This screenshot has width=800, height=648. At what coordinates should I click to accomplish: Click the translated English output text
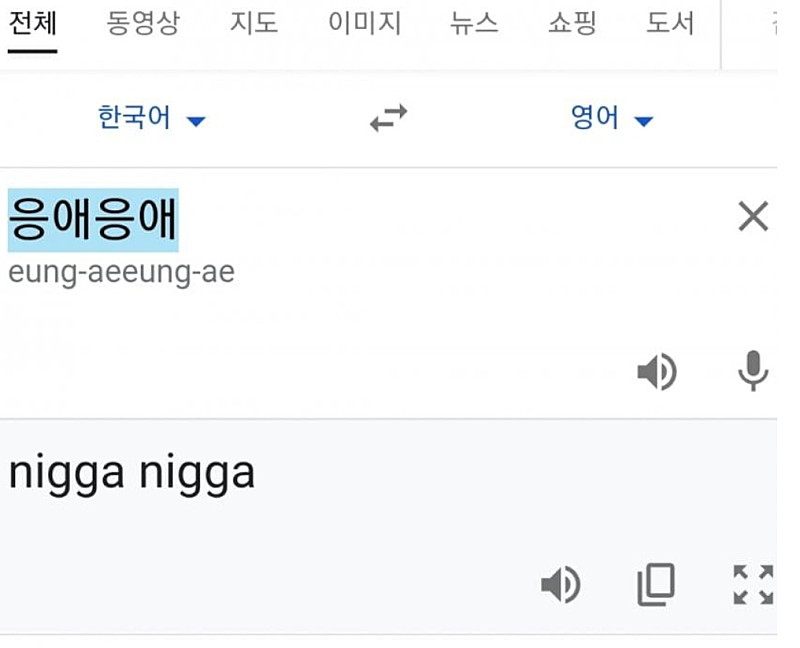coord(132,473)
